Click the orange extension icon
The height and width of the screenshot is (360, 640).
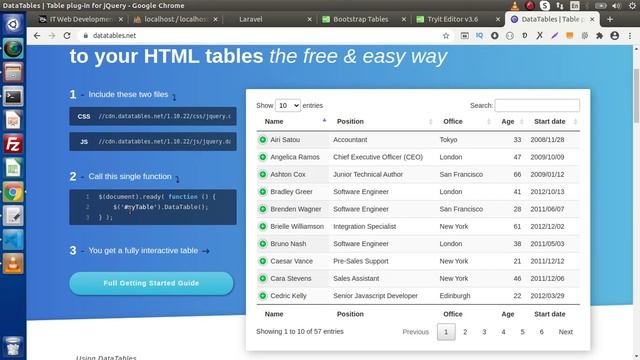tap(569, 36)
